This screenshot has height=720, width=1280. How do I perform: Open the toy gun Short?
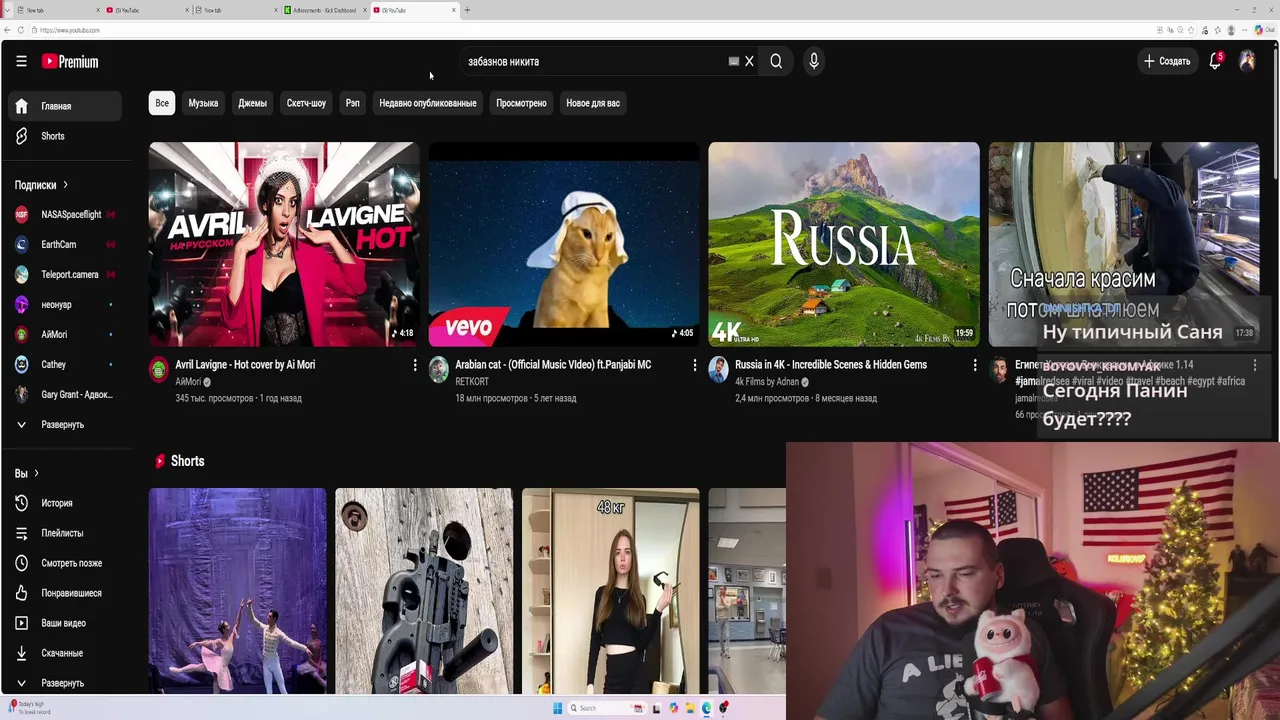tap(424, 591)
